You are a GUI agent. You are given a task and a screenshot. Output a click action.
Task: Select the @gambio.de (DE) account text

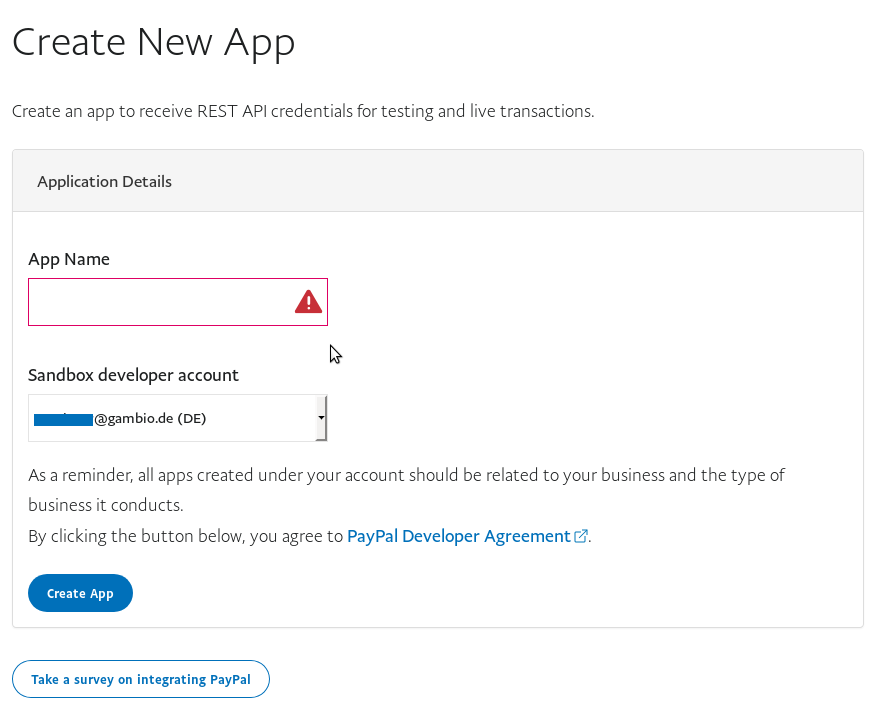[x=150, y=419]
